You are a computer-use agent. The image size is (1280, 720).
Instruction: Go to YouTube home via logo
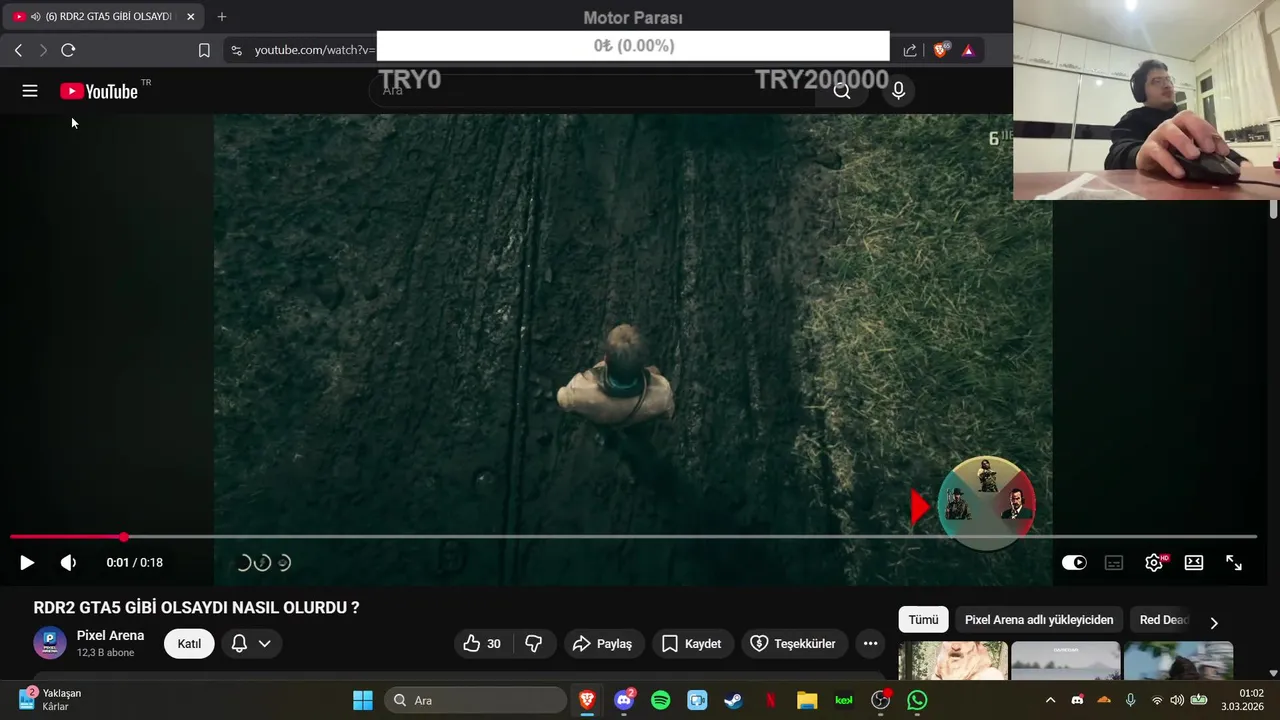98,91
